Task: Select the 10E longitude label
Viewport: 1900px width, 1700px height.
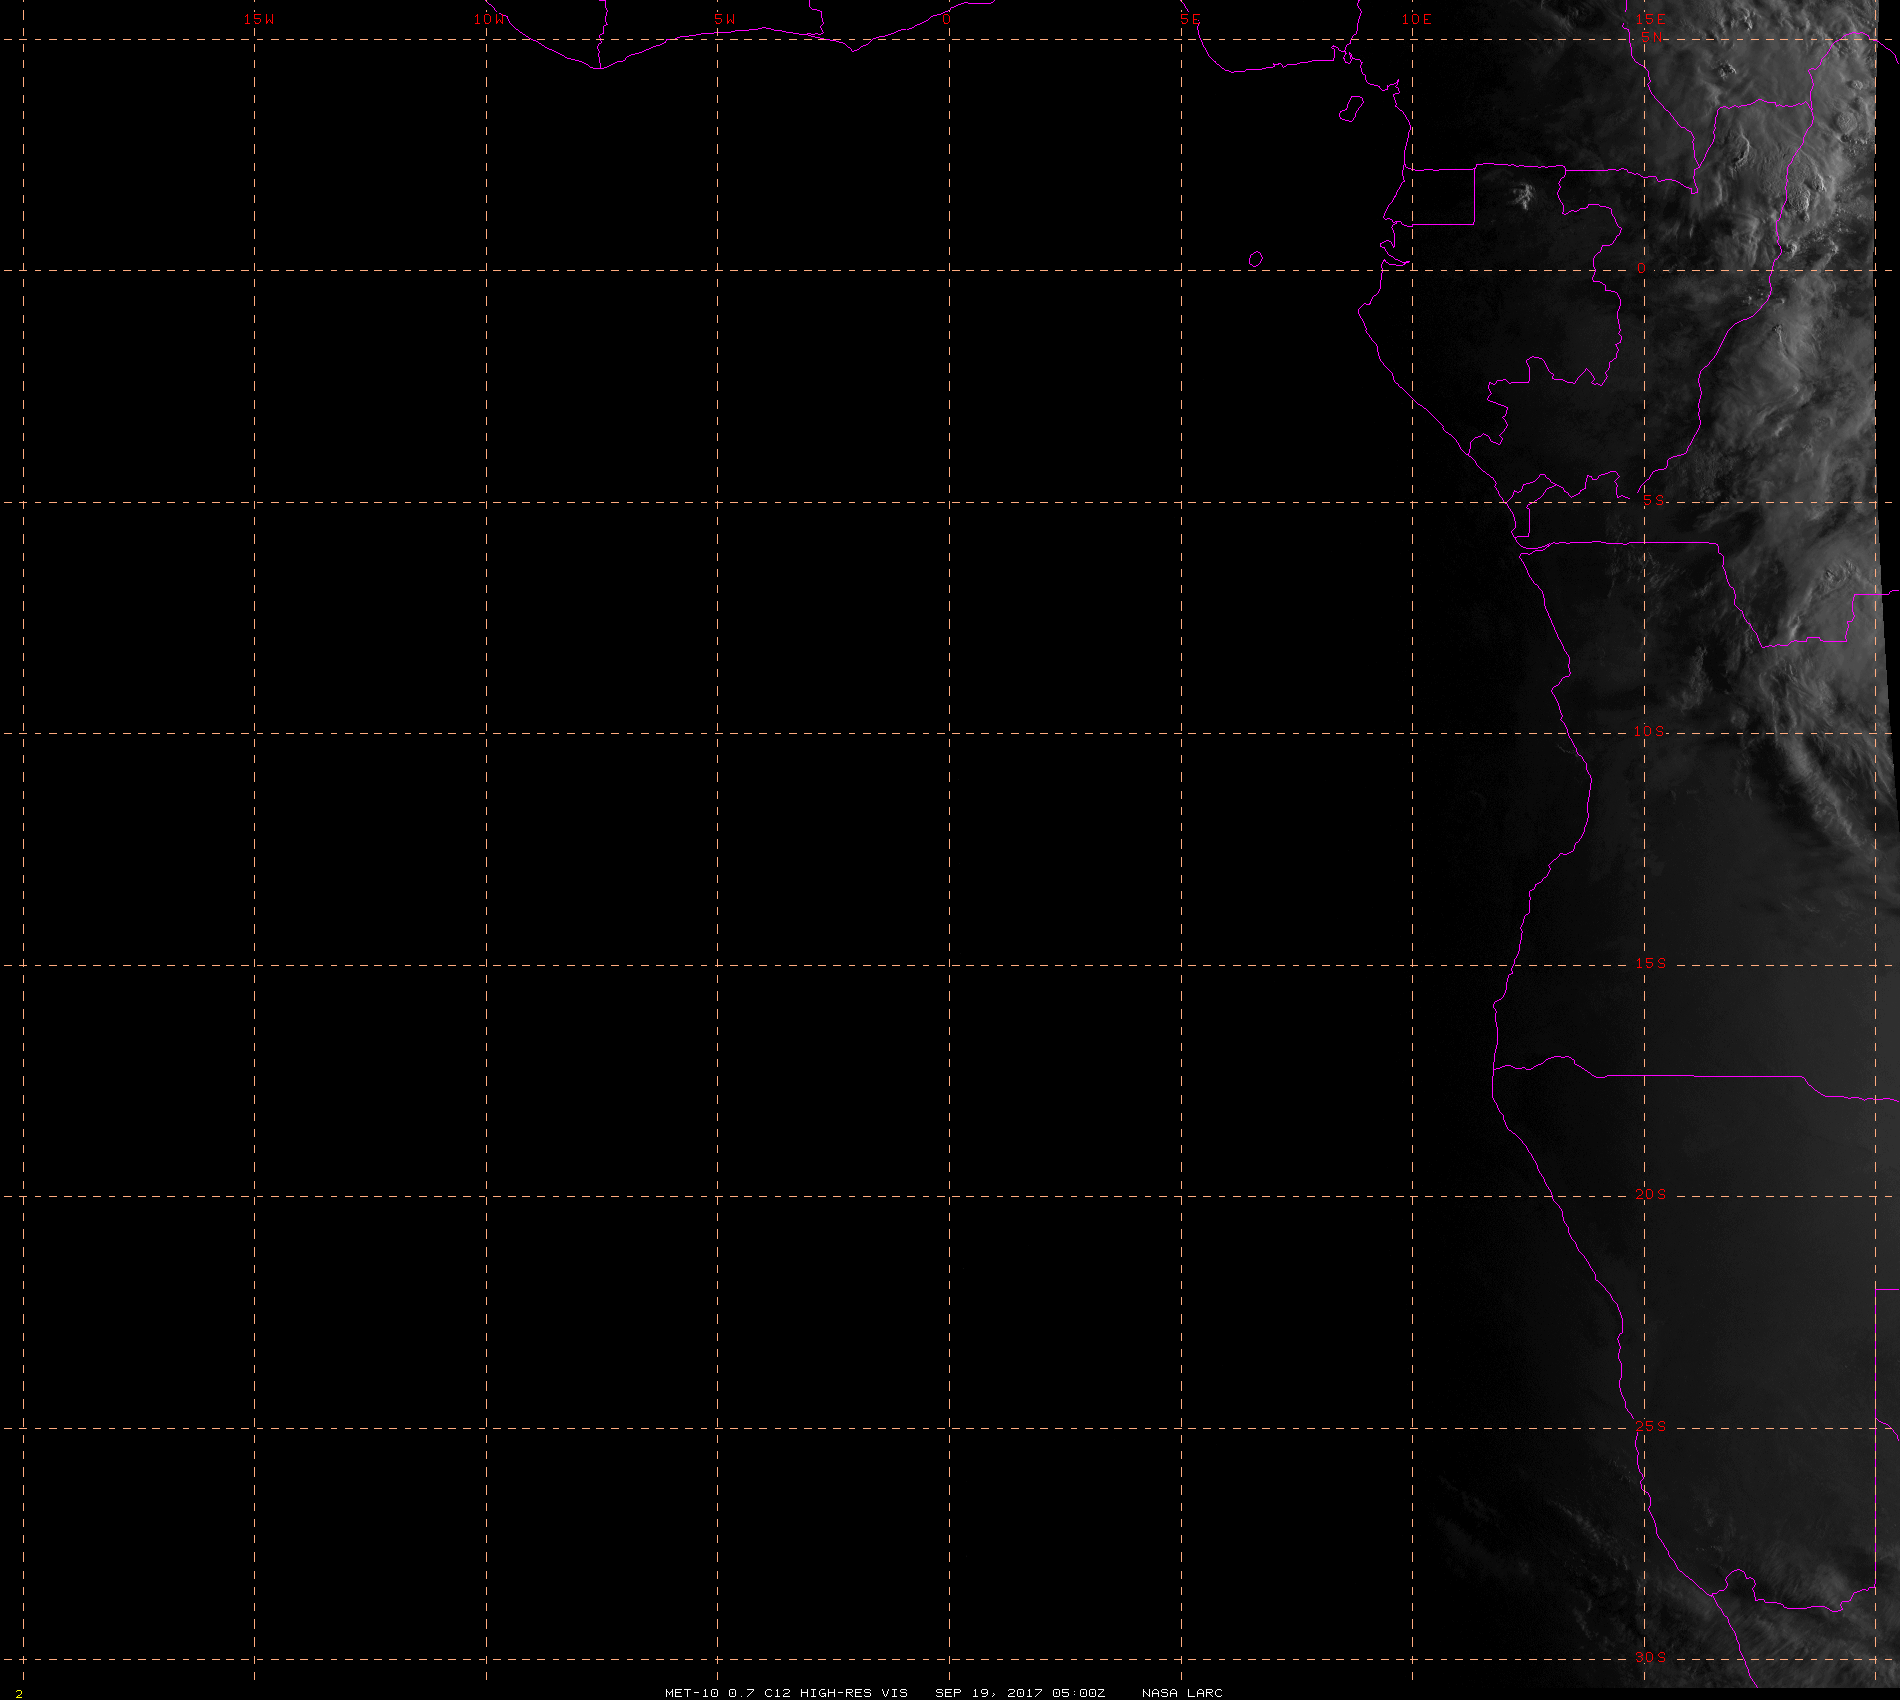Action: (x=1417, y=19)
